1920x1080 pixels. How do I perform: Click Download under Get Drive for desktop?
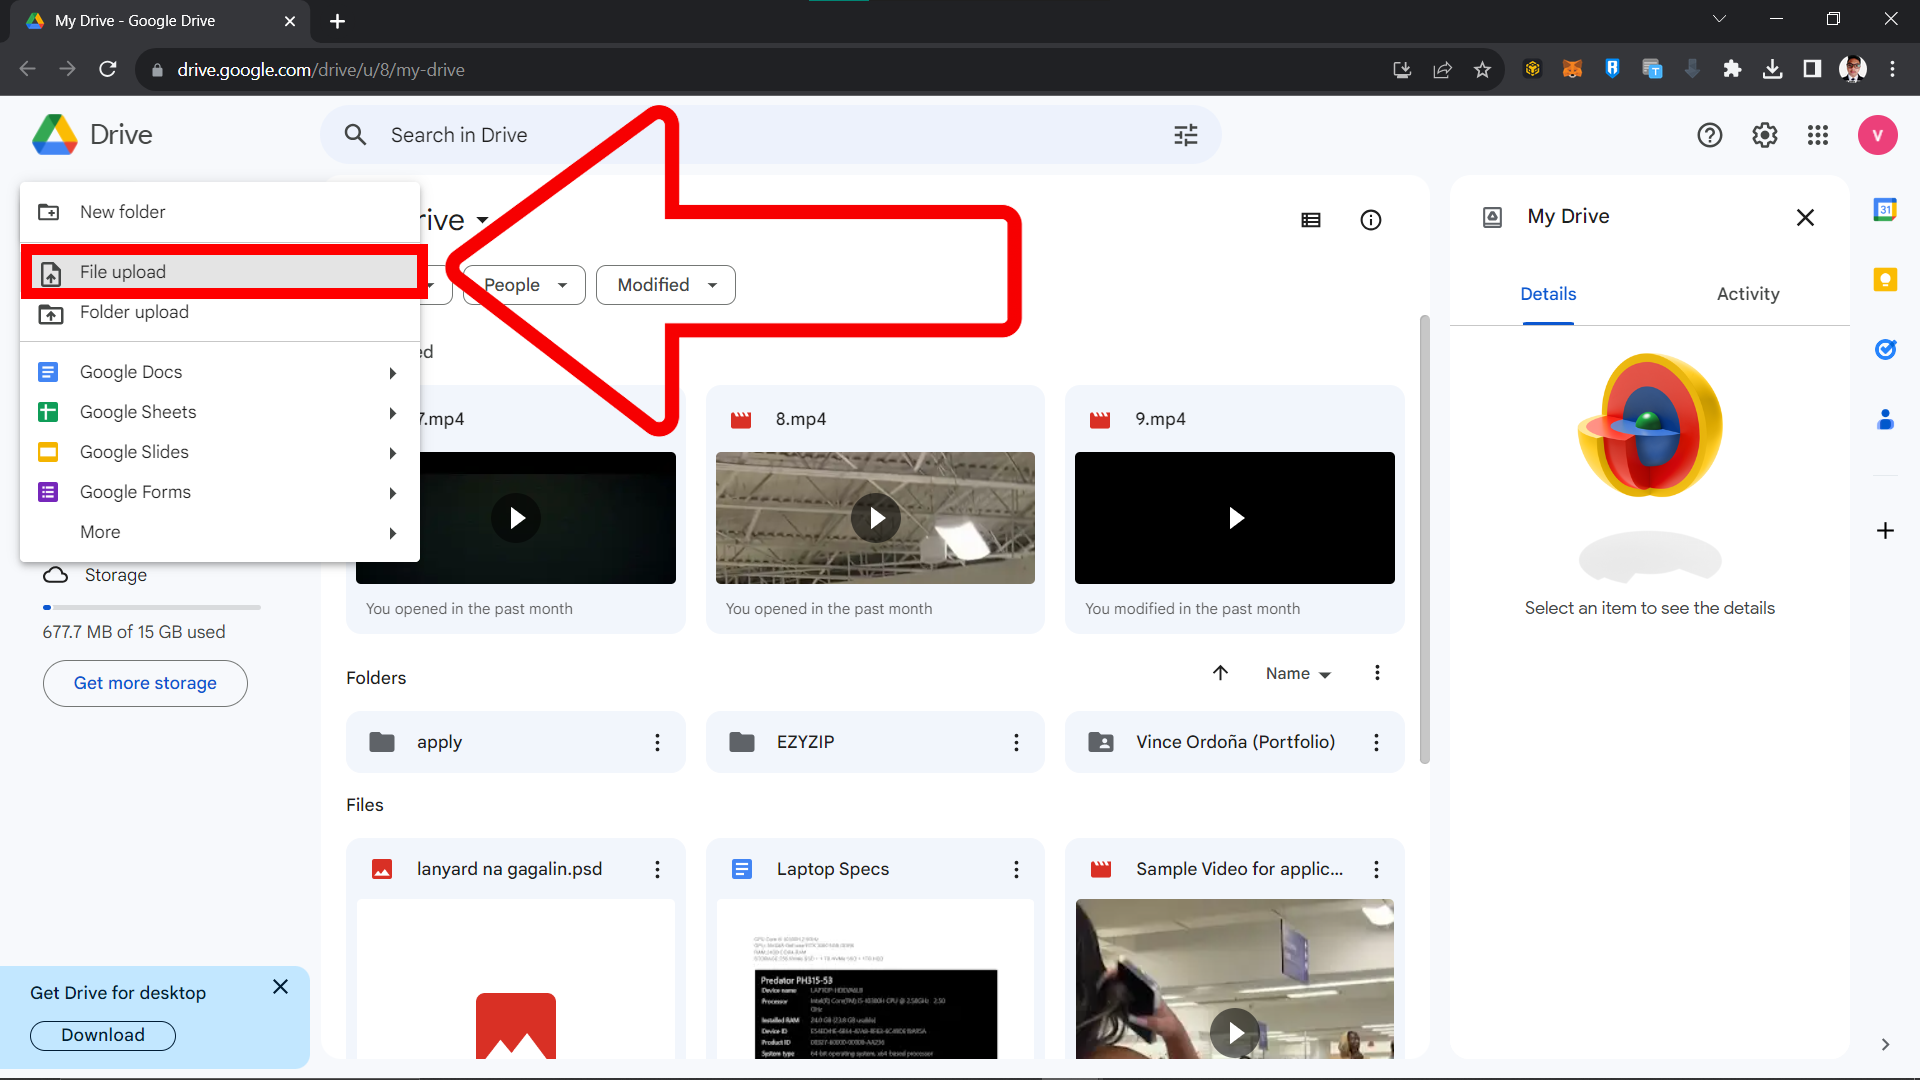coord(102,1035)
